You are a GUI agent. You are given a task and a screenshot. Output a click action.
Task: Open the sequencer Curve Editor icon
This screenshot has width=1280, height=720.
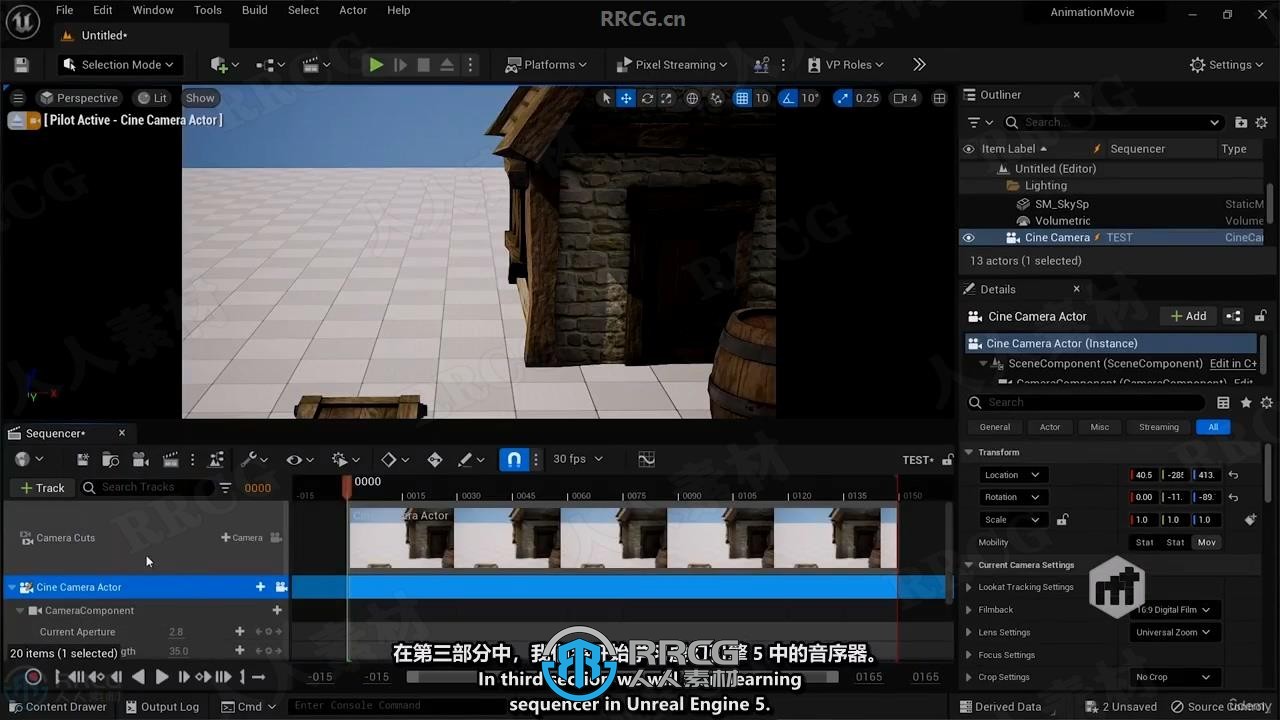coord(647,460)
